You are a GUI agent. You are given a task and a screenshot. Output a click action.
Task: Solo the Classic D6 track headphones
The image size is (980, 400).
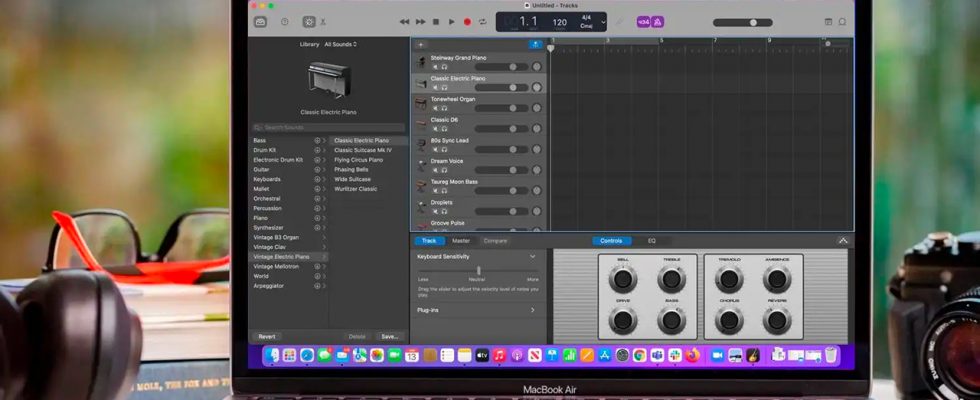pyautogui.click(x=444, y=129)
